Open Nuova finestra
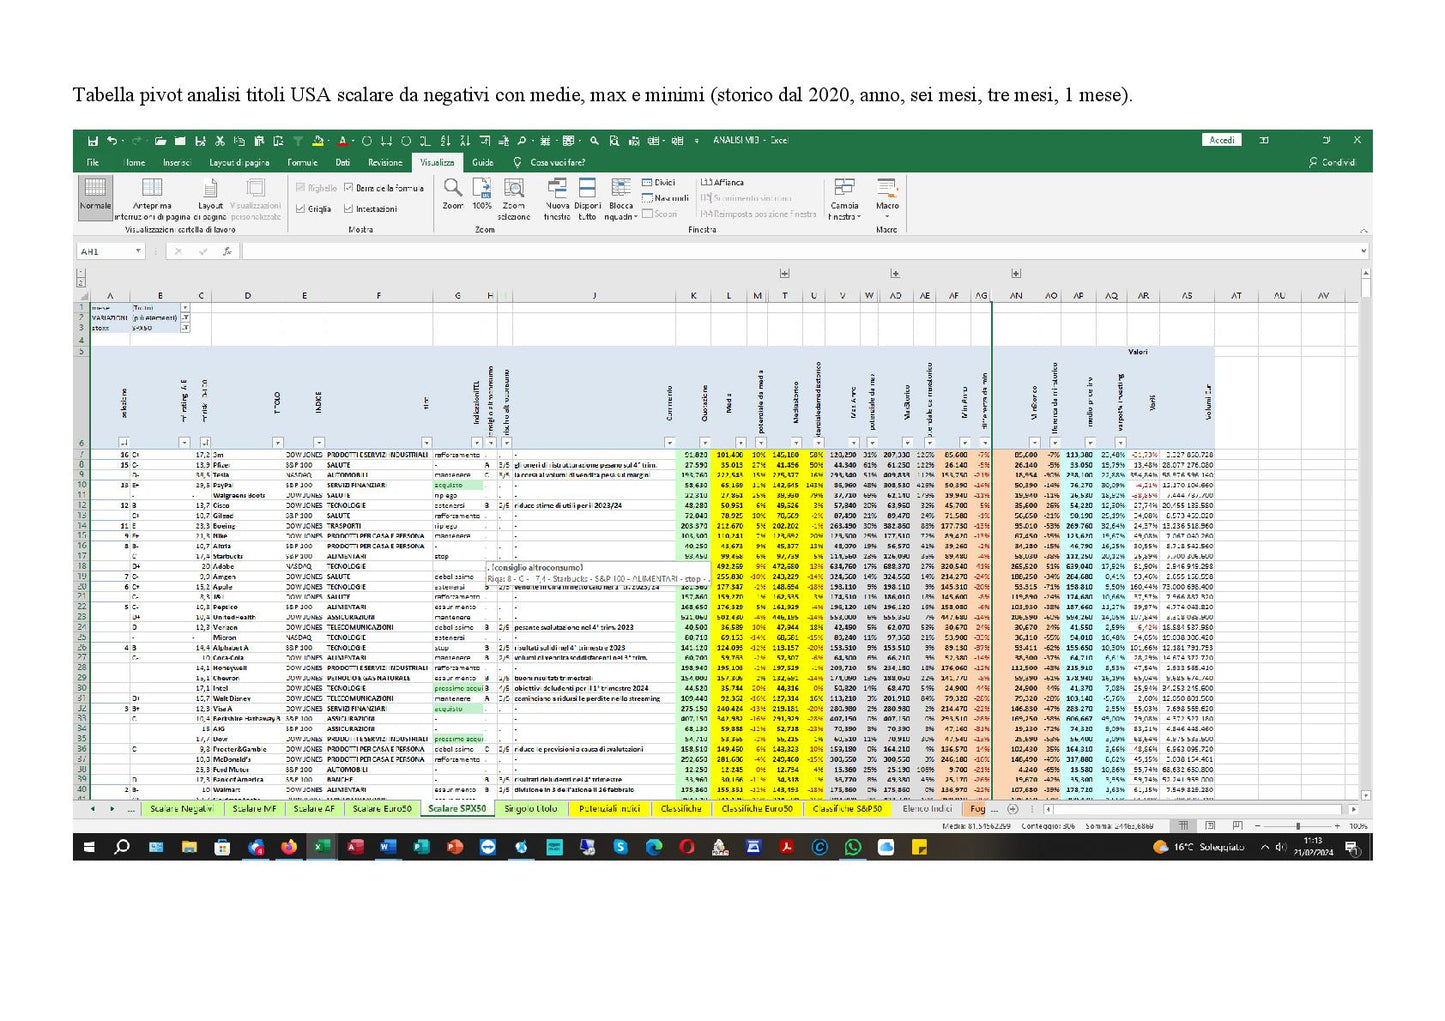 pos(557,198)
